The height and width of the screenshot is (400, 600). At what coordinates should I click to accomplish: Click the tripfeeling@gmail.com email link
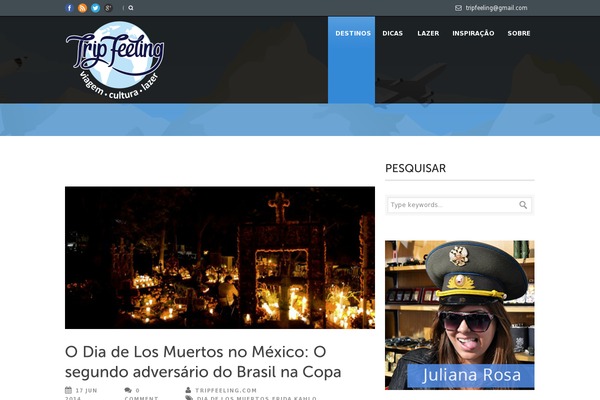tap(496, 8)
